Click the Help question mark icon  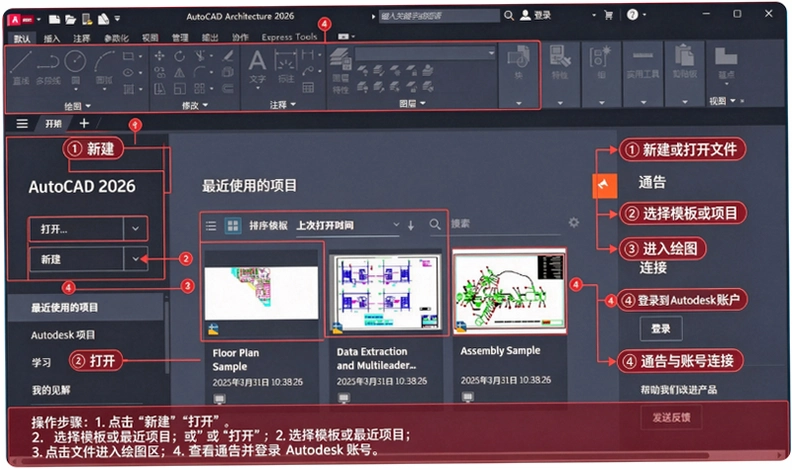[632, 15]
